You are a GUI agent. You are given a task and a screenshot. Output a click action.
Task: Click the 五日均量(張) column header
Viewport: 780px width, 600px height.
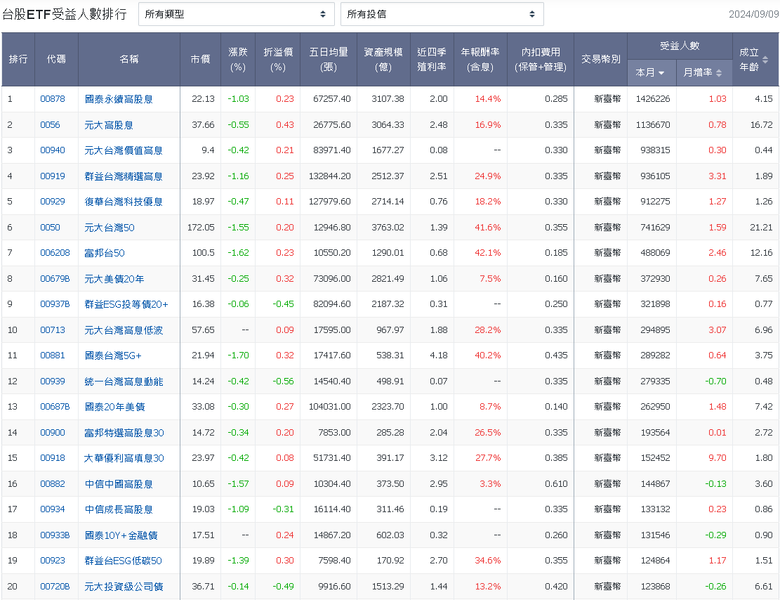pos(328,59)
